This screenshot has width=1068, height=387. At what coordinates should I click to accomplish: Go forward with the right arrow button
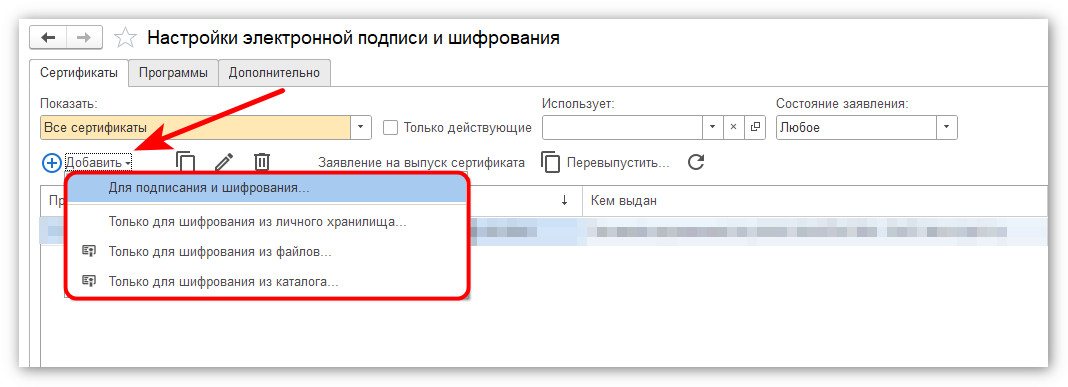coord(84,37)
